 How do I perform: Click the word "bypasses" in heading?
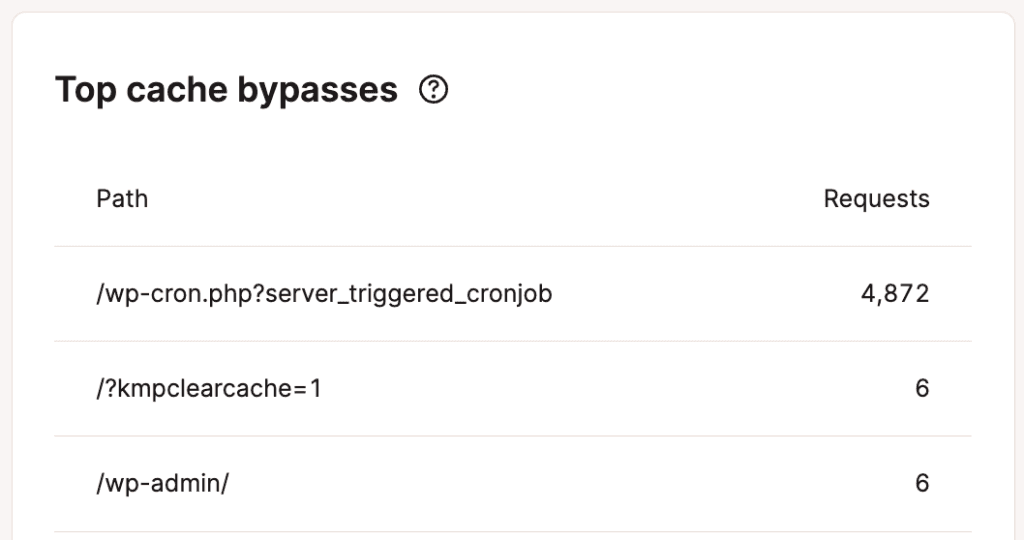[317, 91]
